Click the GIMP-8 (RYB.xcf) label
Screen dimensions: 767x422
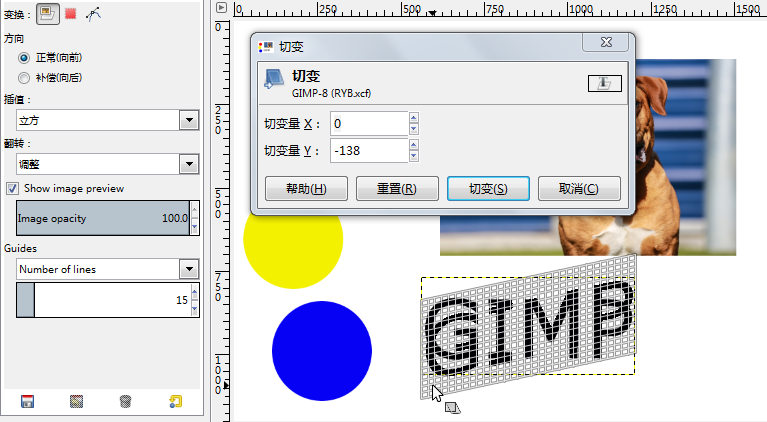click(331, 93)
